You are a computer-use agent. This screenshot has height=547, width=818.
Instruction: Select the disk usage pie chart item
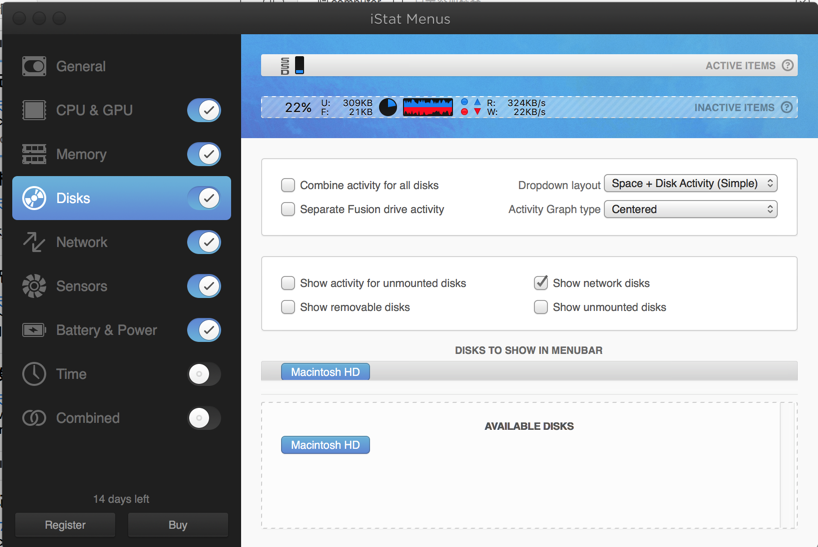point(388,107)
